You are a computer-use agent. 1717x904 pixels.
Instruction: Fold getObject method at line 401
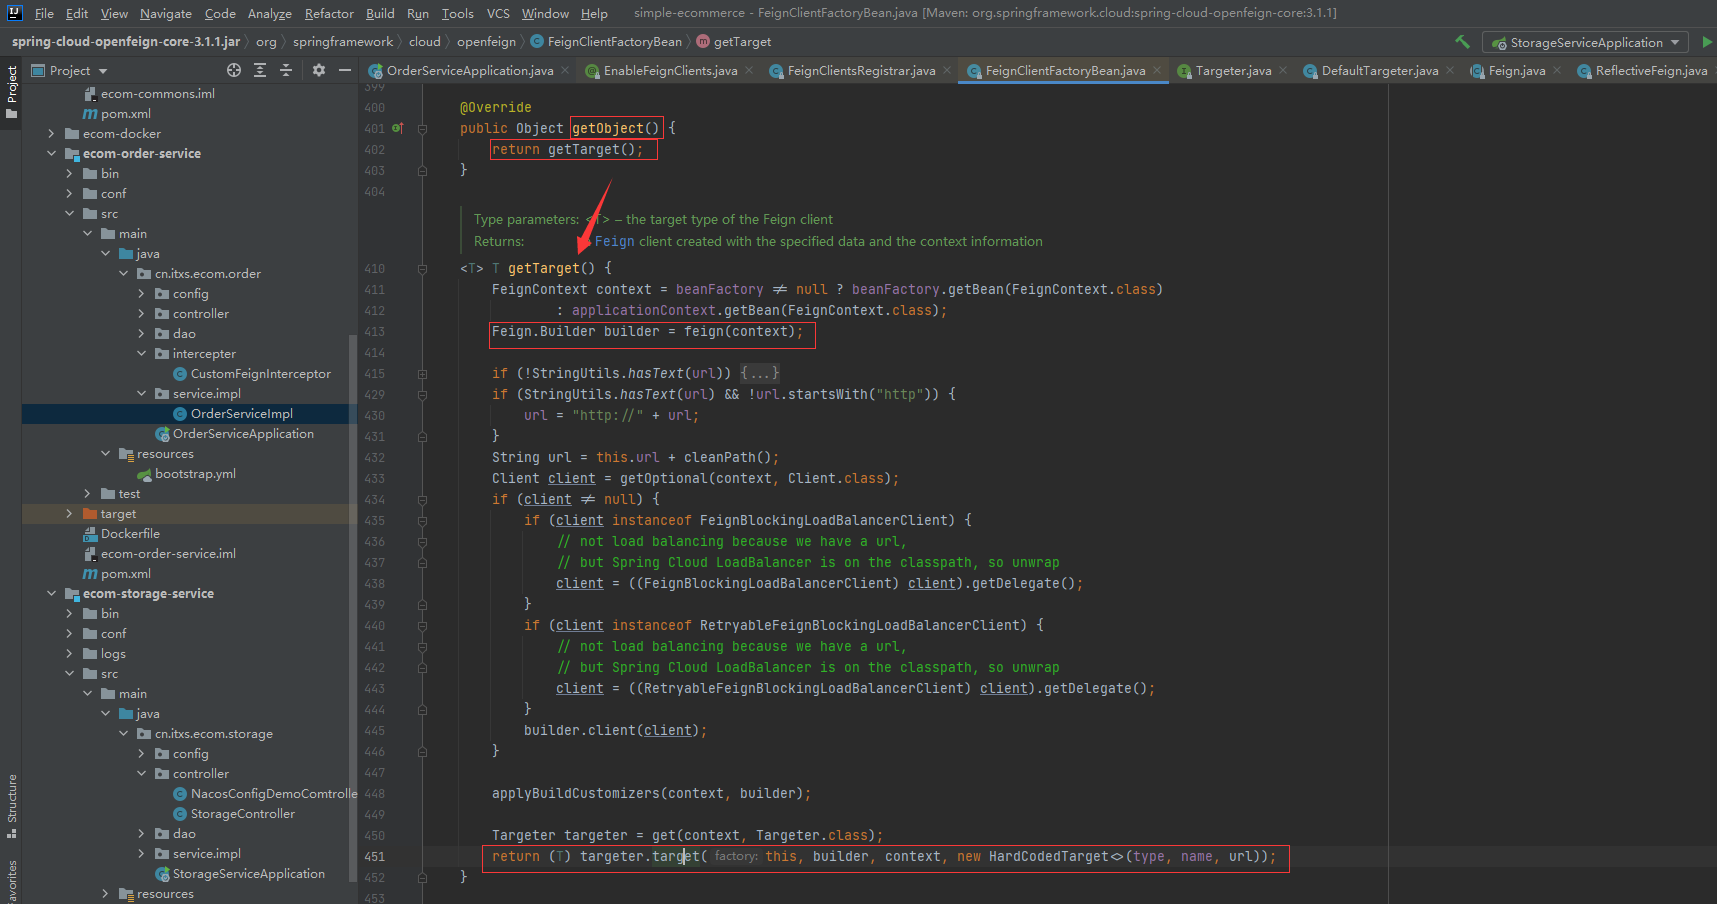point(423,129)
